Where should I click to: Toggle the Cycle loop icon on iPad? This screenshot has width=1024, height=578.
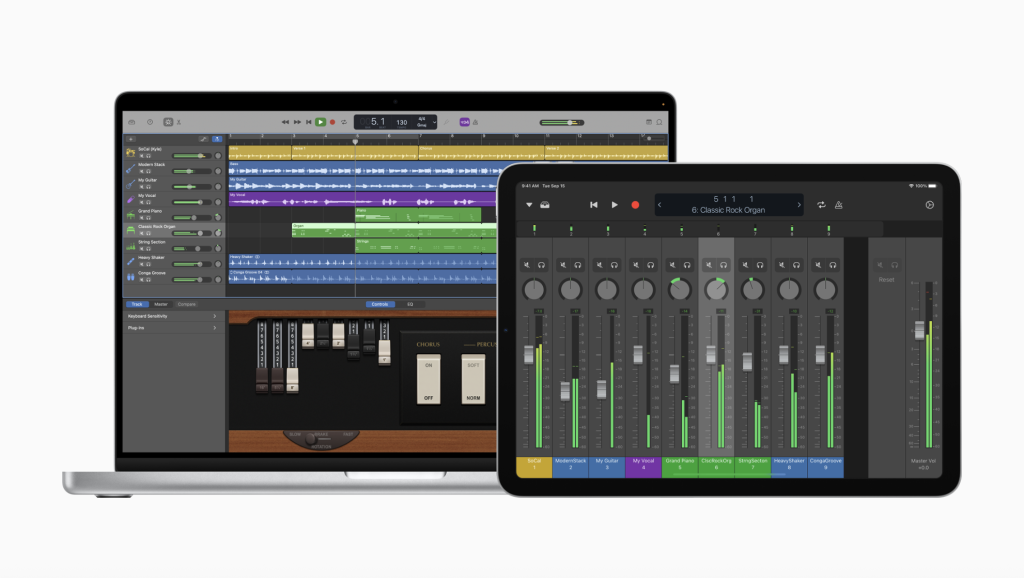click(821, 205)
